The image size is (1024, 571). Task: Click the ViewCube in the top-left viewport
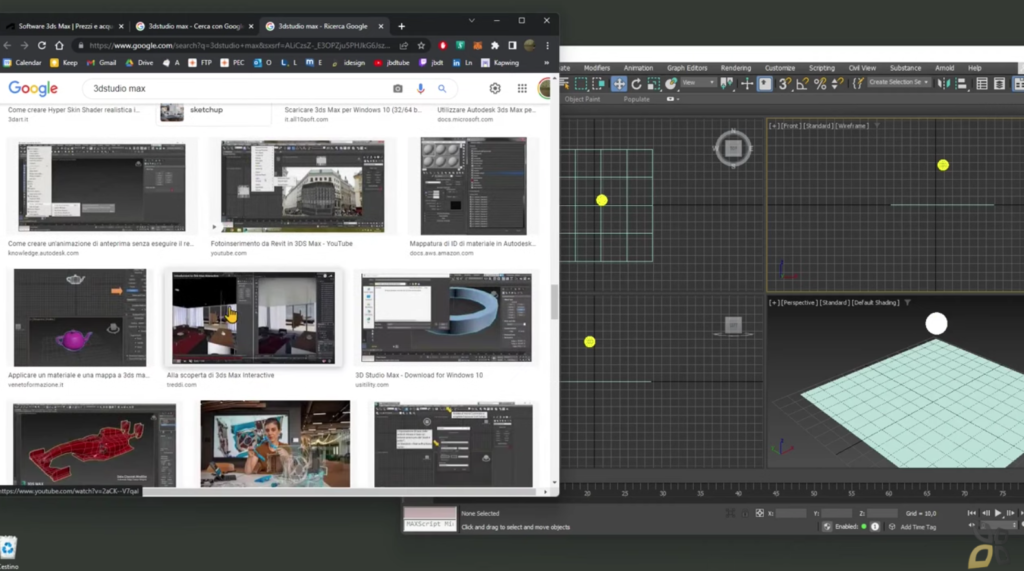[733, 148]
